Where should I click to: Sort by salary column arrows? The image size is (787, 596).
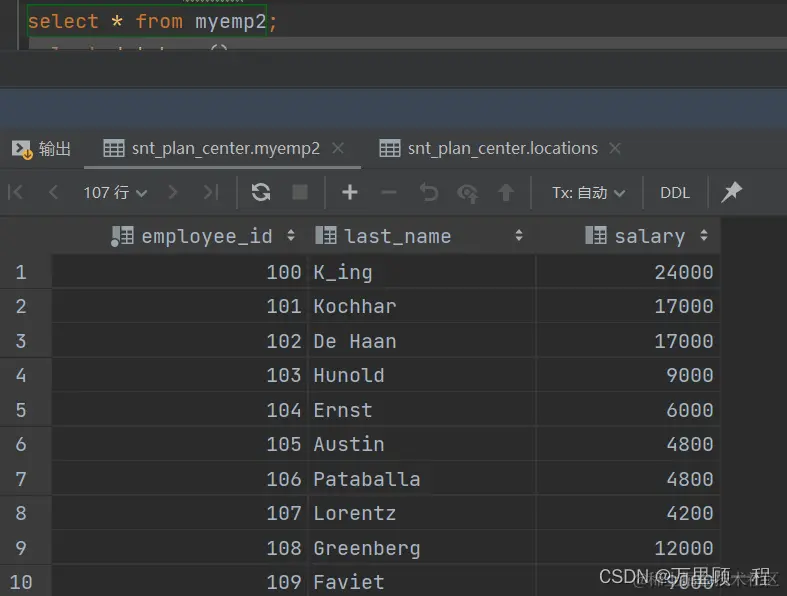[x=704, y=235]
